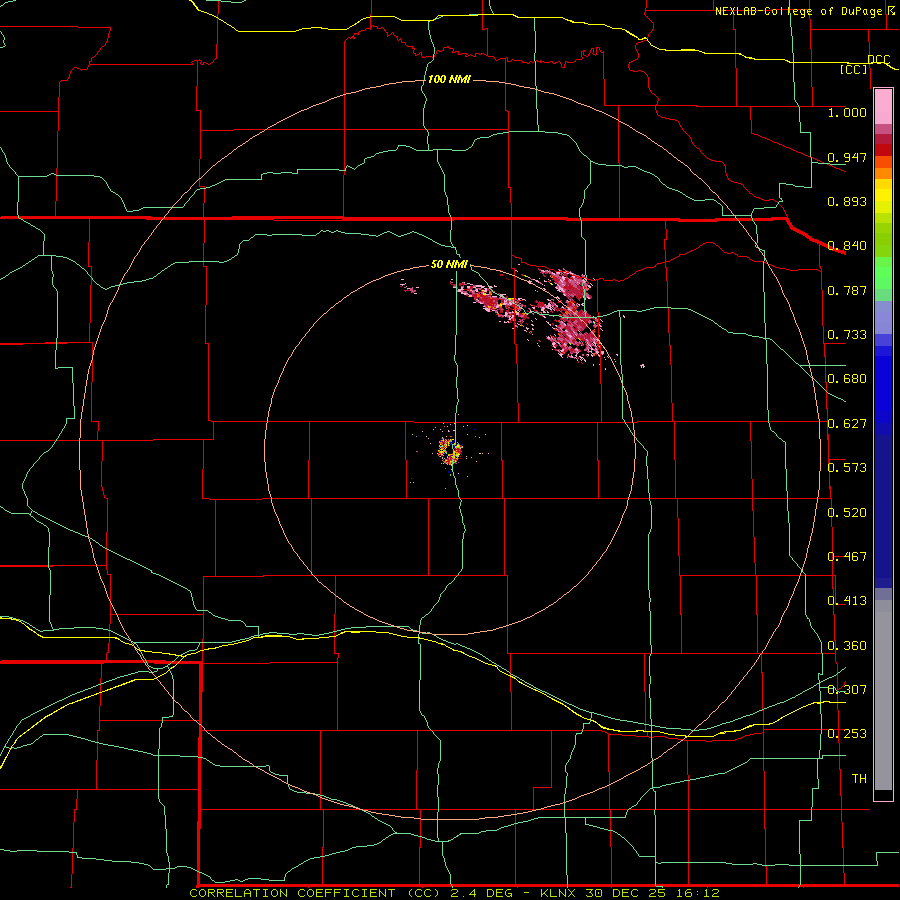Click the Correlation Coefficient caption at bottom
900x900 pixels.
[454, 893]
